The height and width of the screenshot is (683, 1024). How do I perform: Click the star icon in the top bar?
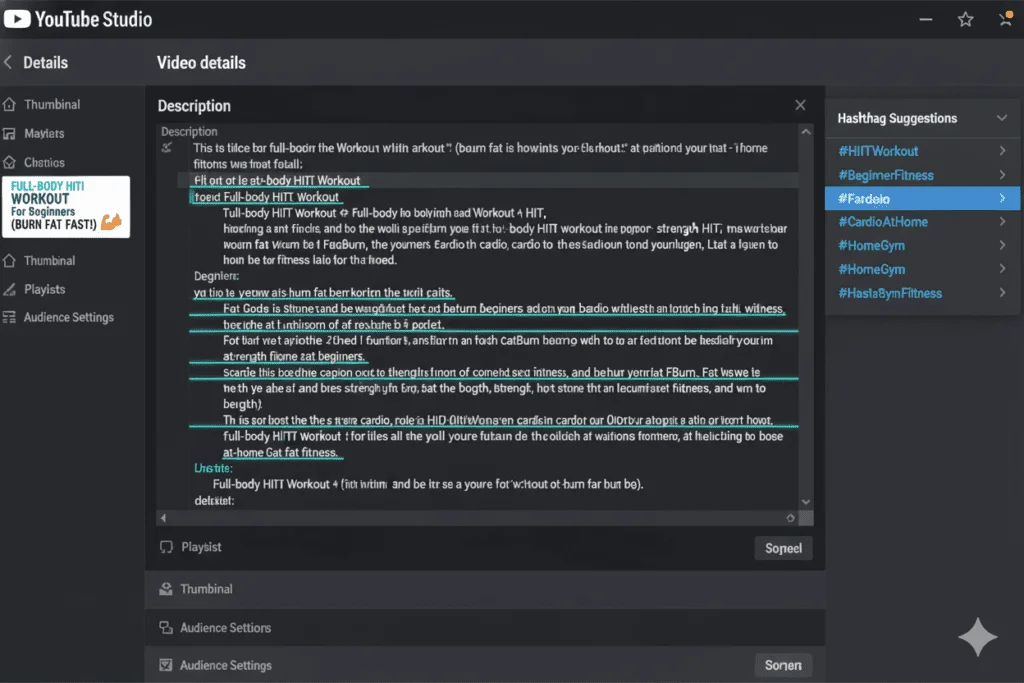coord(965,20)
